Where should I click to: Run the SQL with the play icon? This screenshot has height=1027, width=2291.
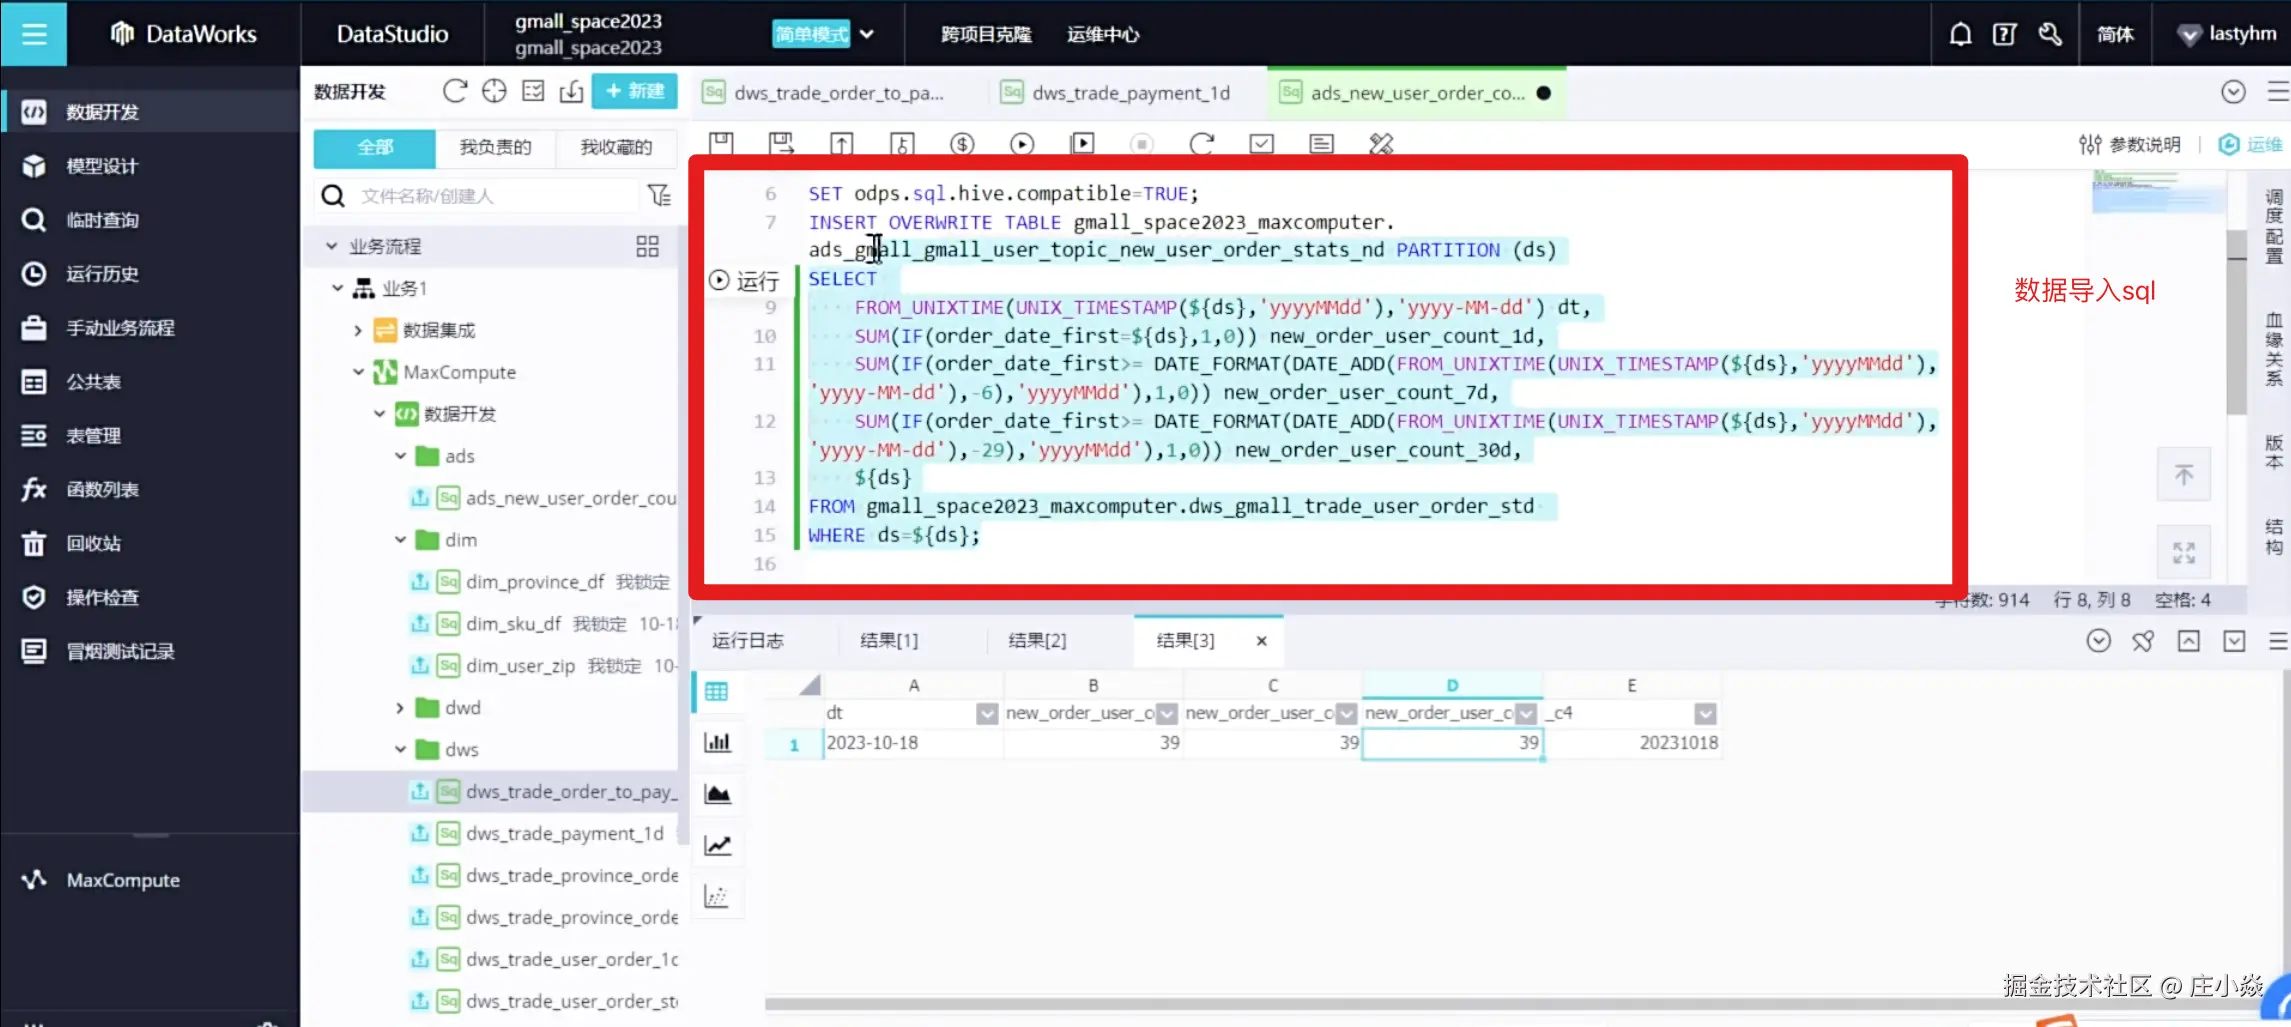pyautogui.click(x=1022, y=143)
